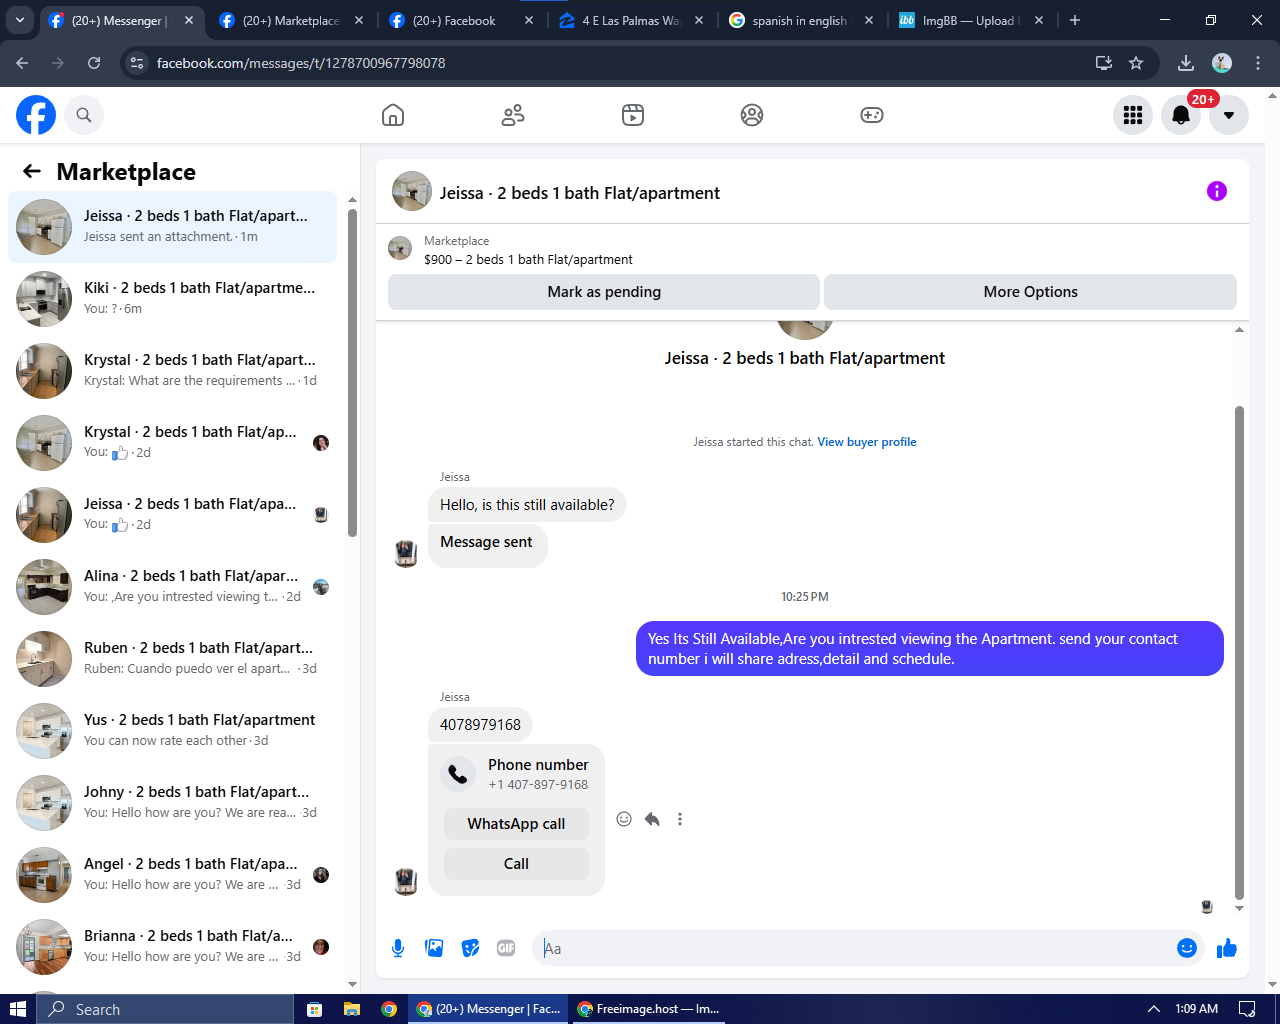The image size is (1280, 1024).
Task: Open Chrome menu three dots
Action: 1258,63
